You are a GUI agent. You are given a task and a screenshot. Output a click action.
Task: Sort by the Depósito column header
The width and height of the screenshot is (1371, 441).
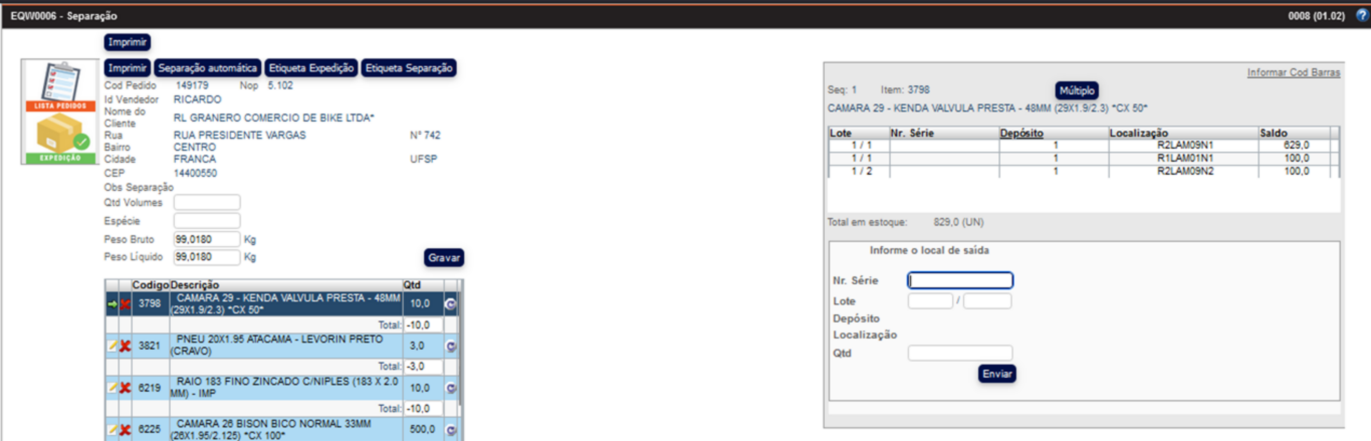tap(1024, 133)
